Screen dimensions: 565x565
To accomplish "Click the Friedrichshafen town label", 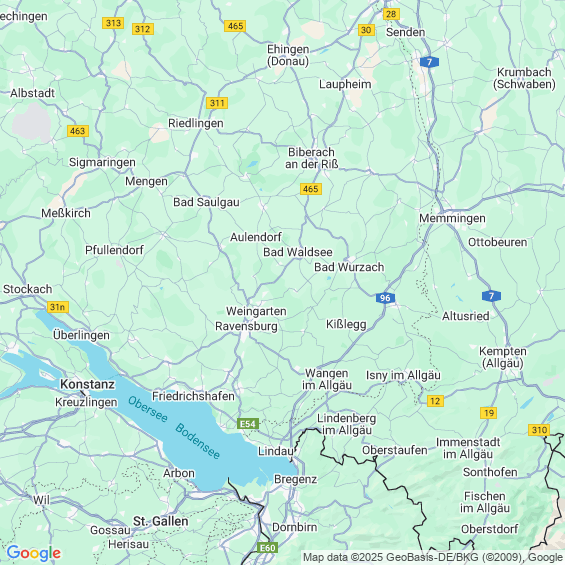I will click(x=193, y=396).
